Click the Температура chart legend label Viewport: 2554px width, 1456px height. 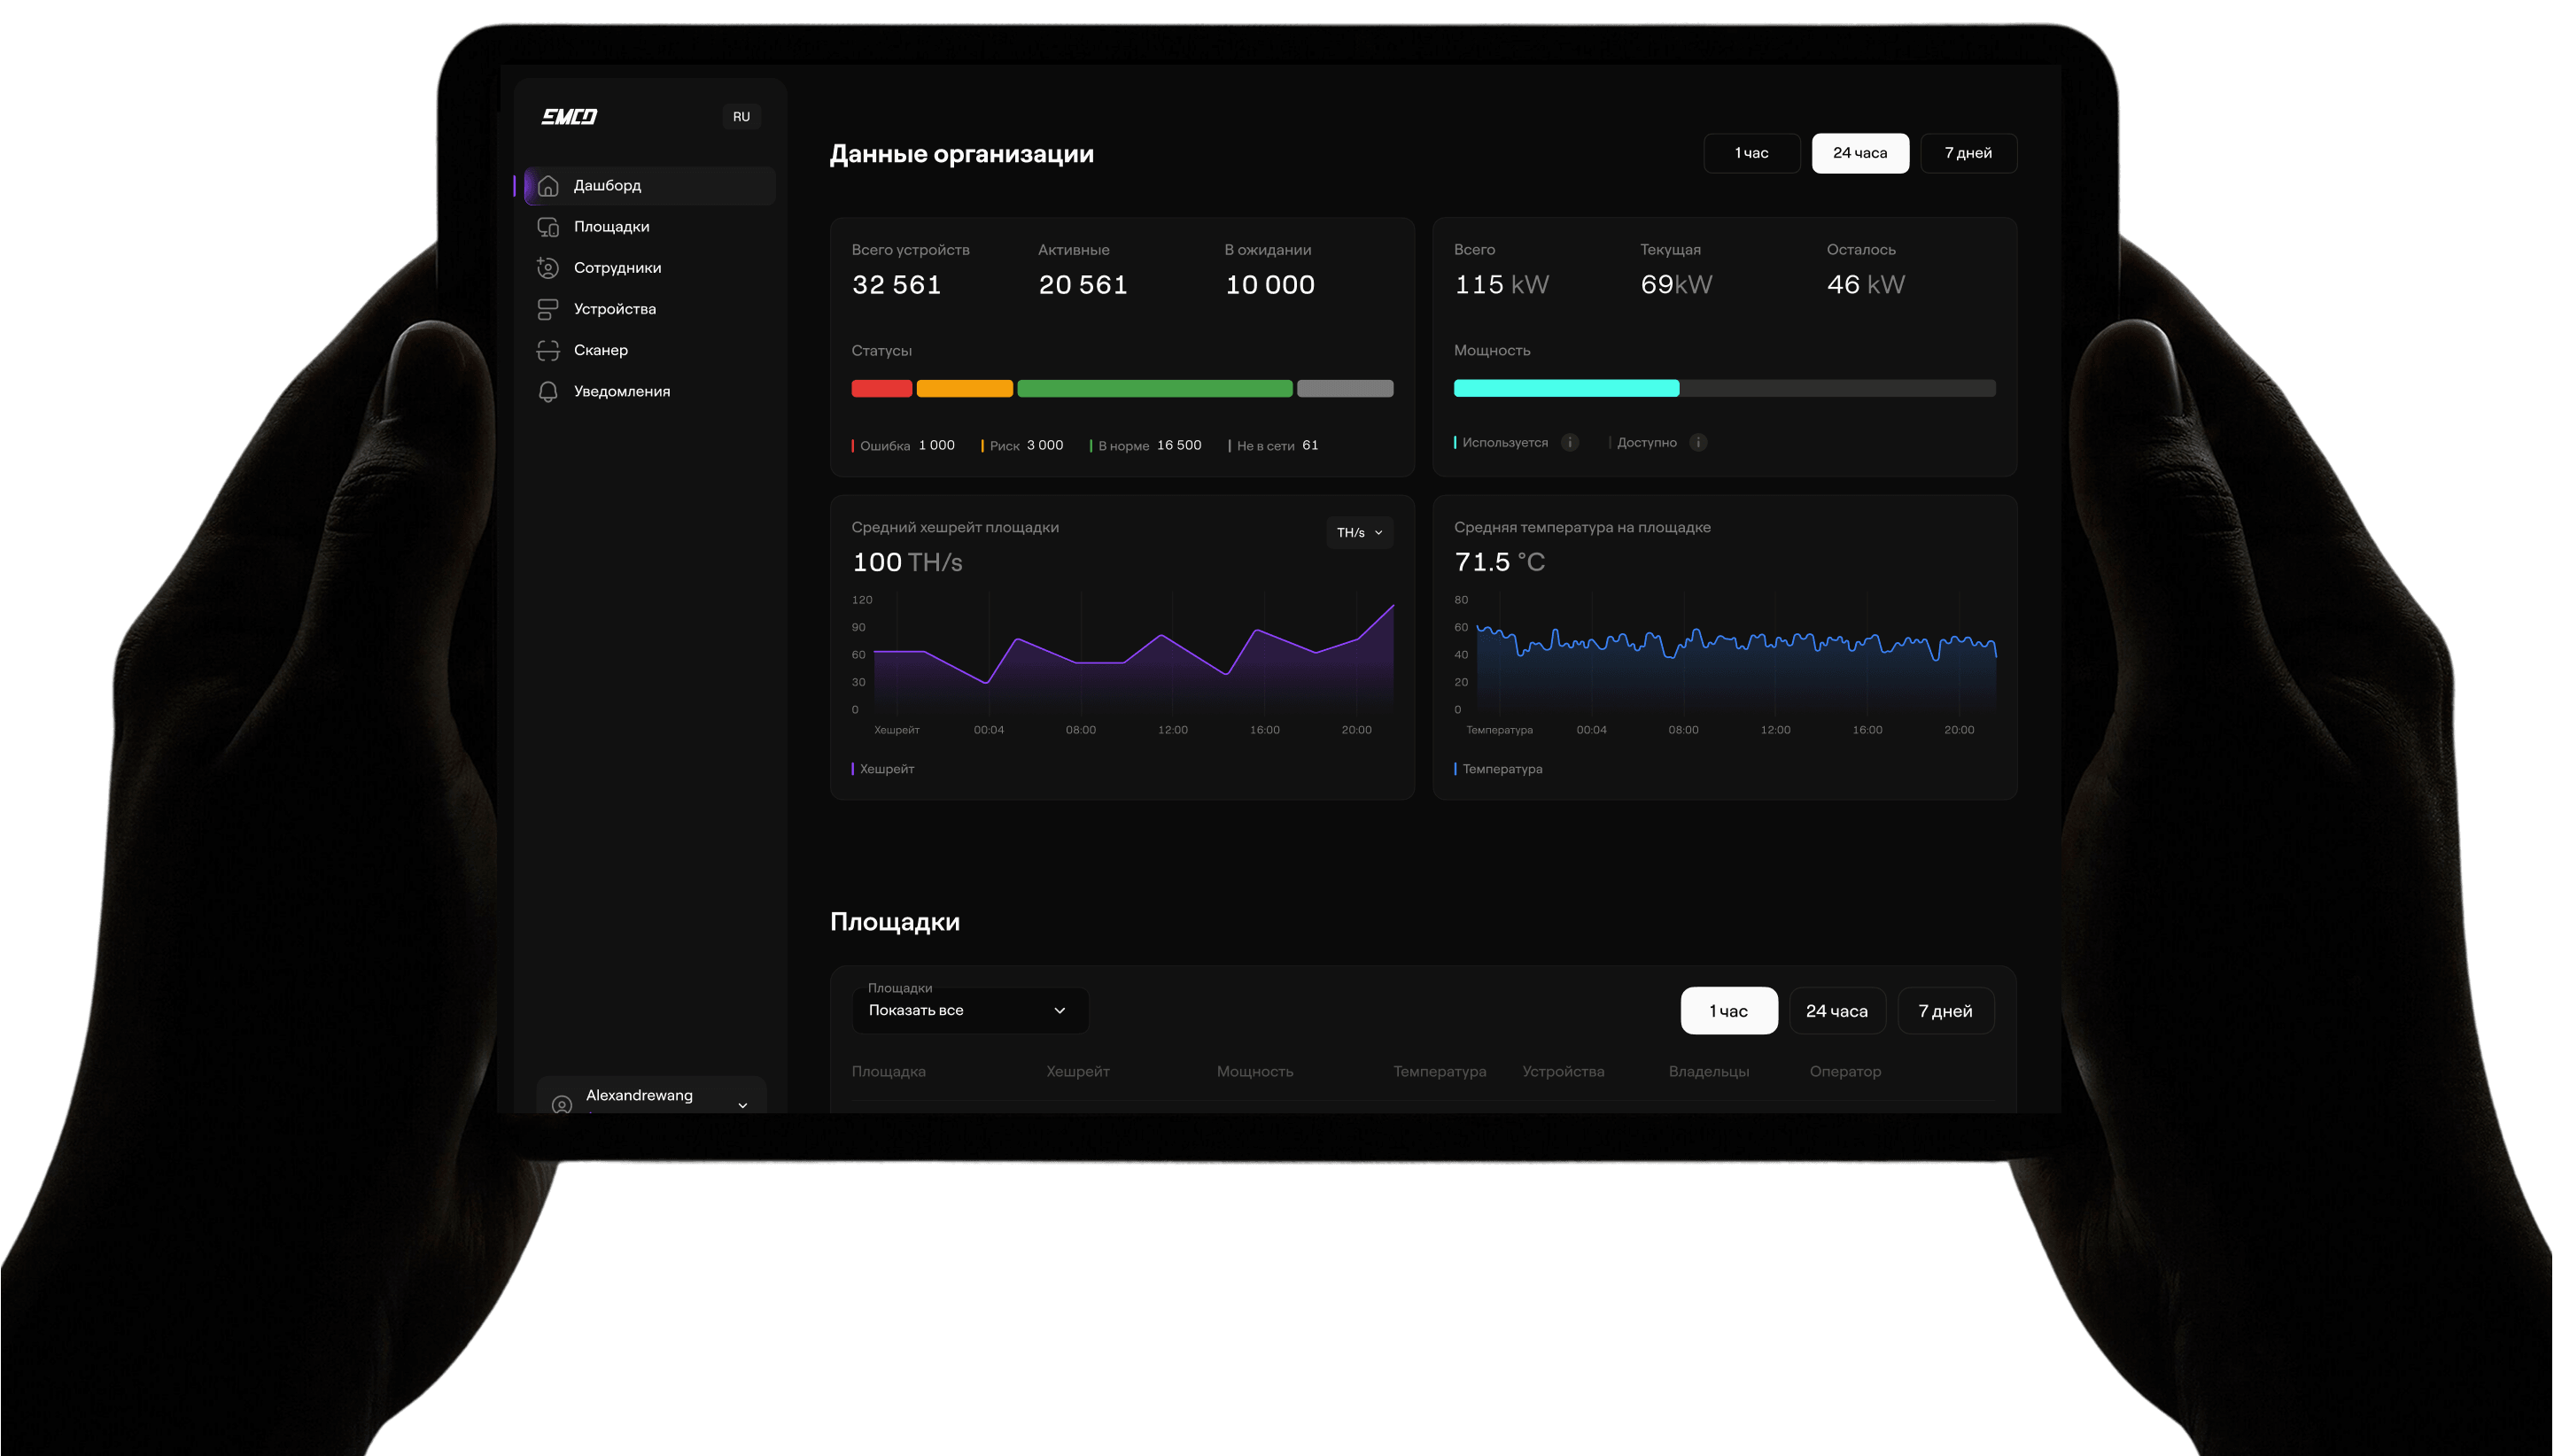[1502, 769]
